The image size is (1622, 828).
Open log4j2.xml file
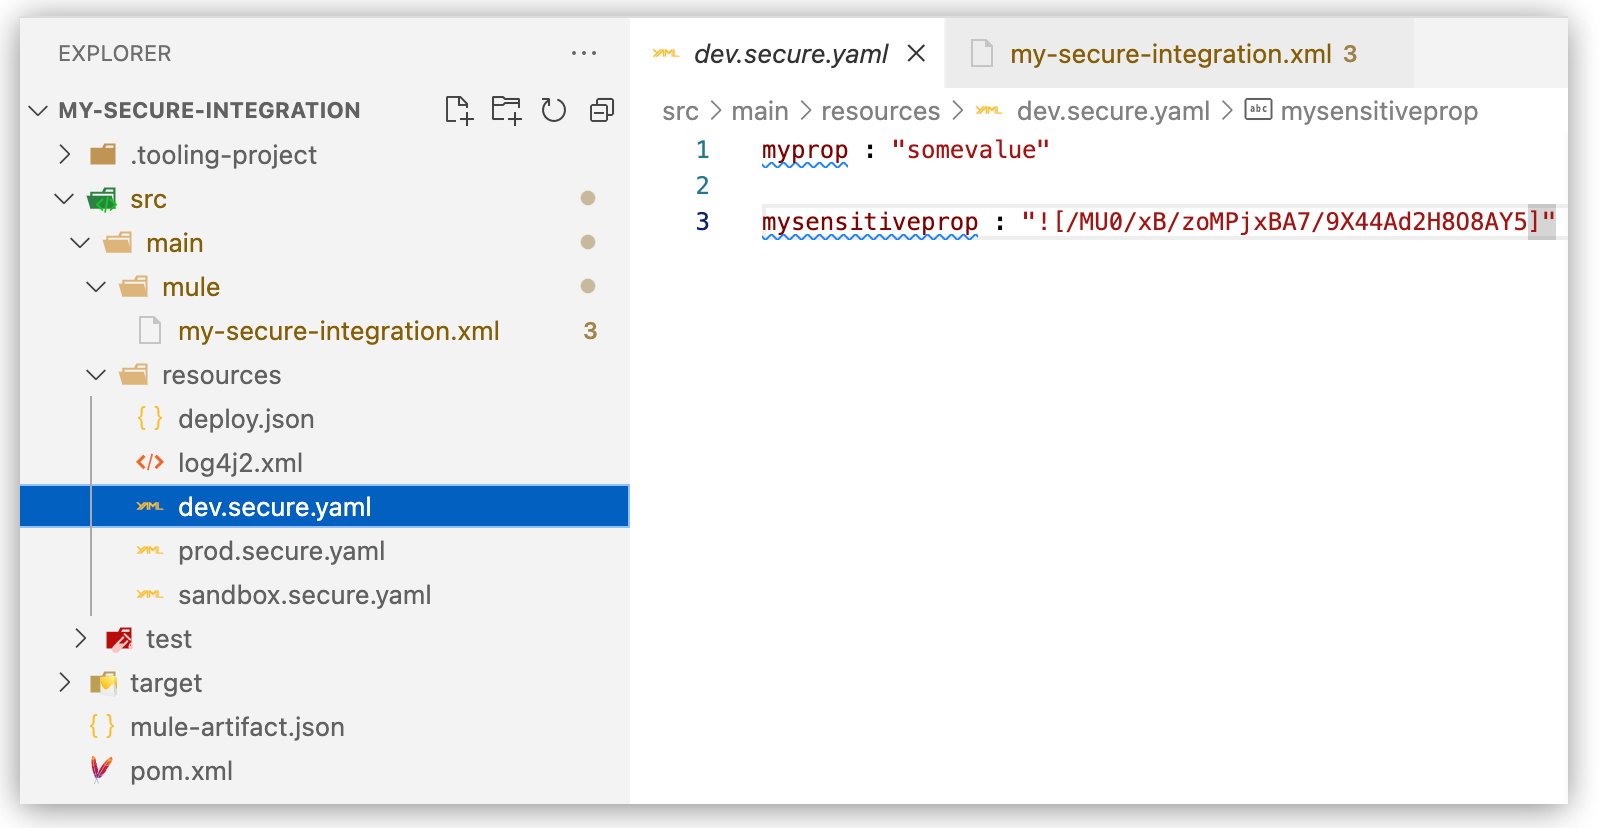[x=324, y=462]
